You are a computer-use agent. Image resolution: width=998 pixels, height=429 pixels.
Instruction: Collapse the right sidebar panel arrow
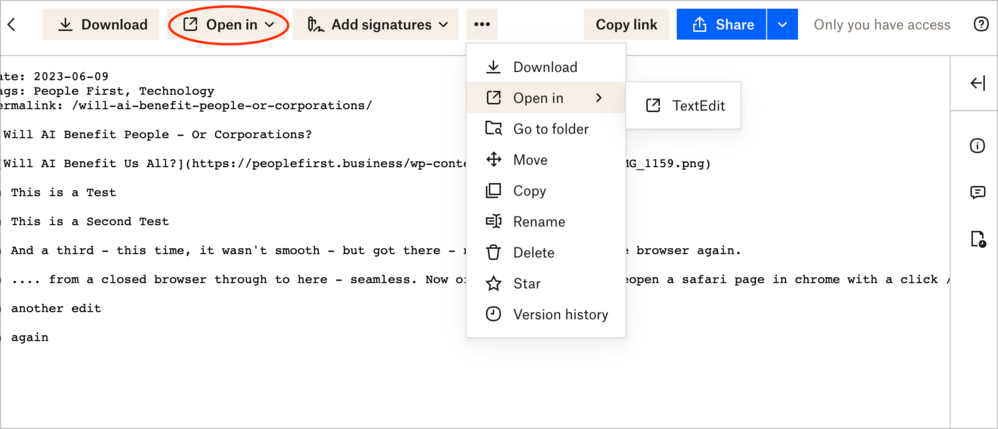tap(978, 83)
